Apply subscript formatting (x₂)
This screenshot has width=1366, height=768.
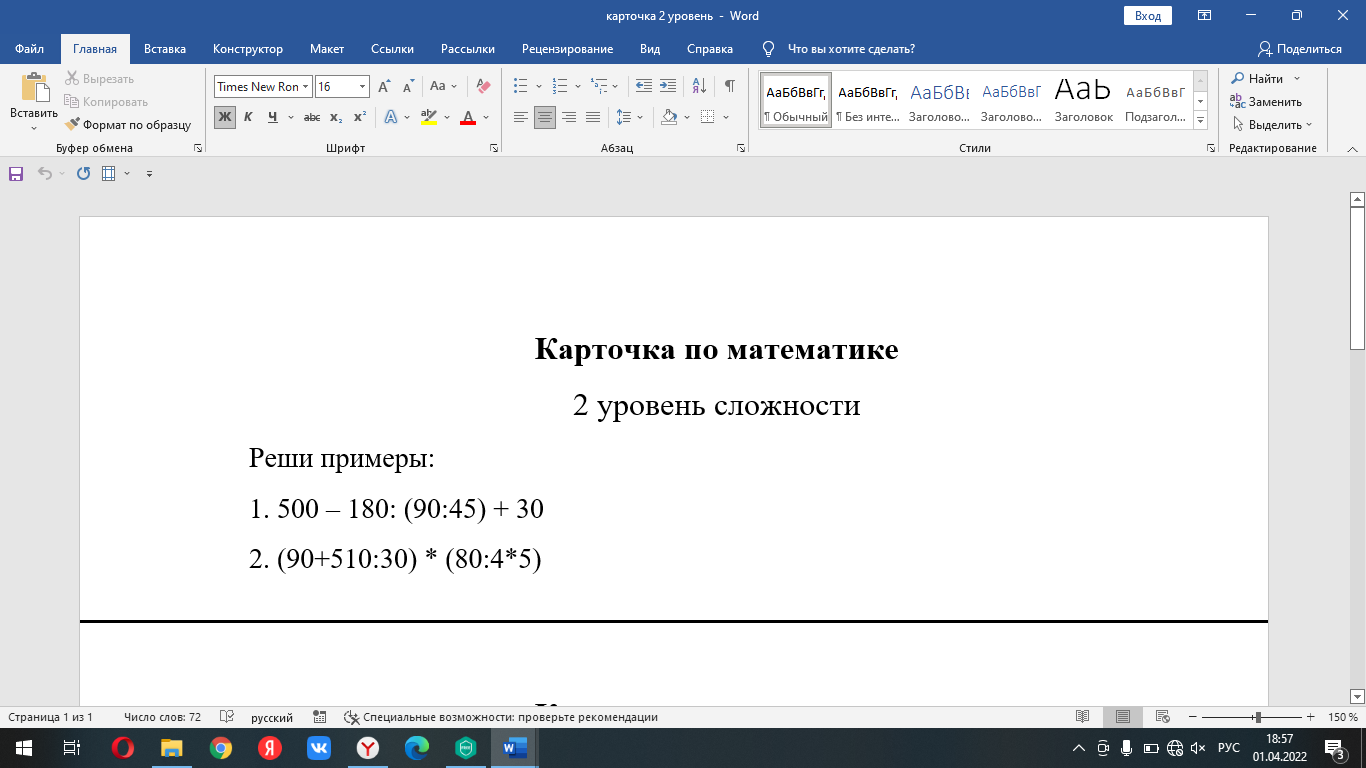click(336, 117)
